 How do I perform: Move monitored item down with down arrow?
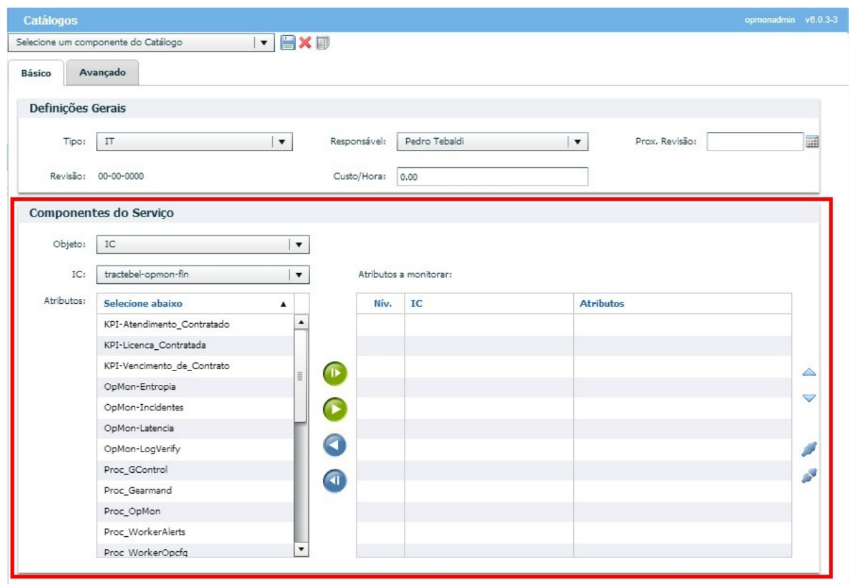click(x=809, y=398)
